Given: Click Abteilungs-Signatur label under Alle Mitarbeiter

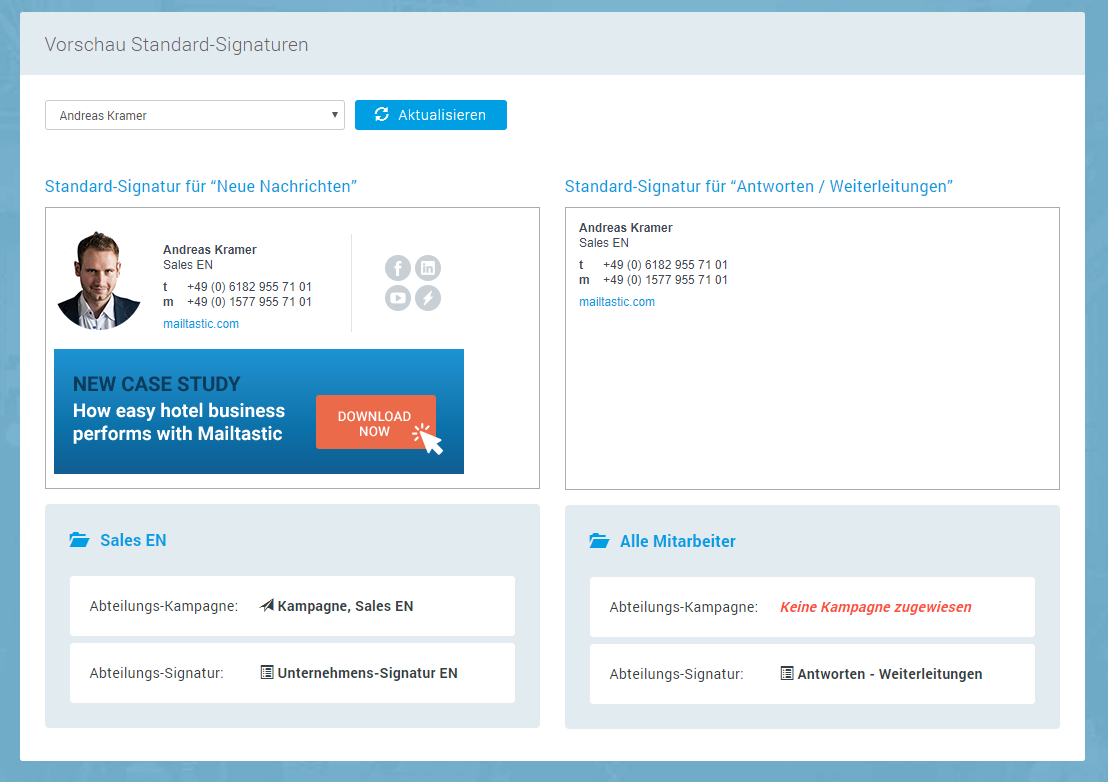Looking at the screenshot, I should pos(676,674).
